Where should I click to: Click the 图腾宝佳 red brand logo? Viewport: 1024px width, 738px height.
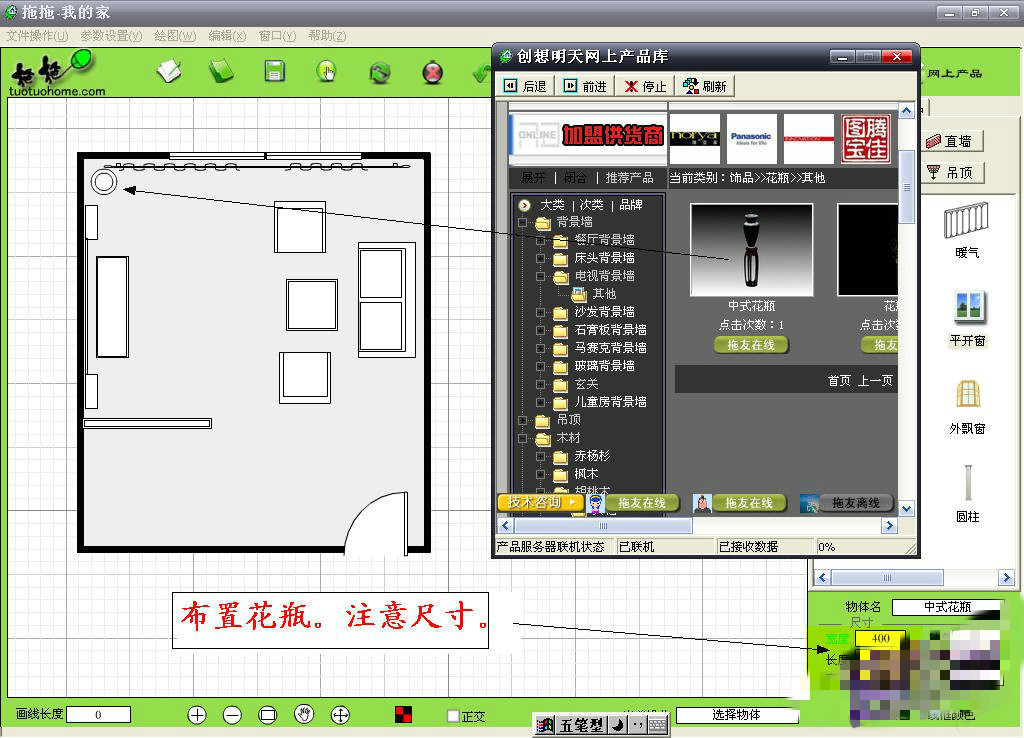point(865,138)
